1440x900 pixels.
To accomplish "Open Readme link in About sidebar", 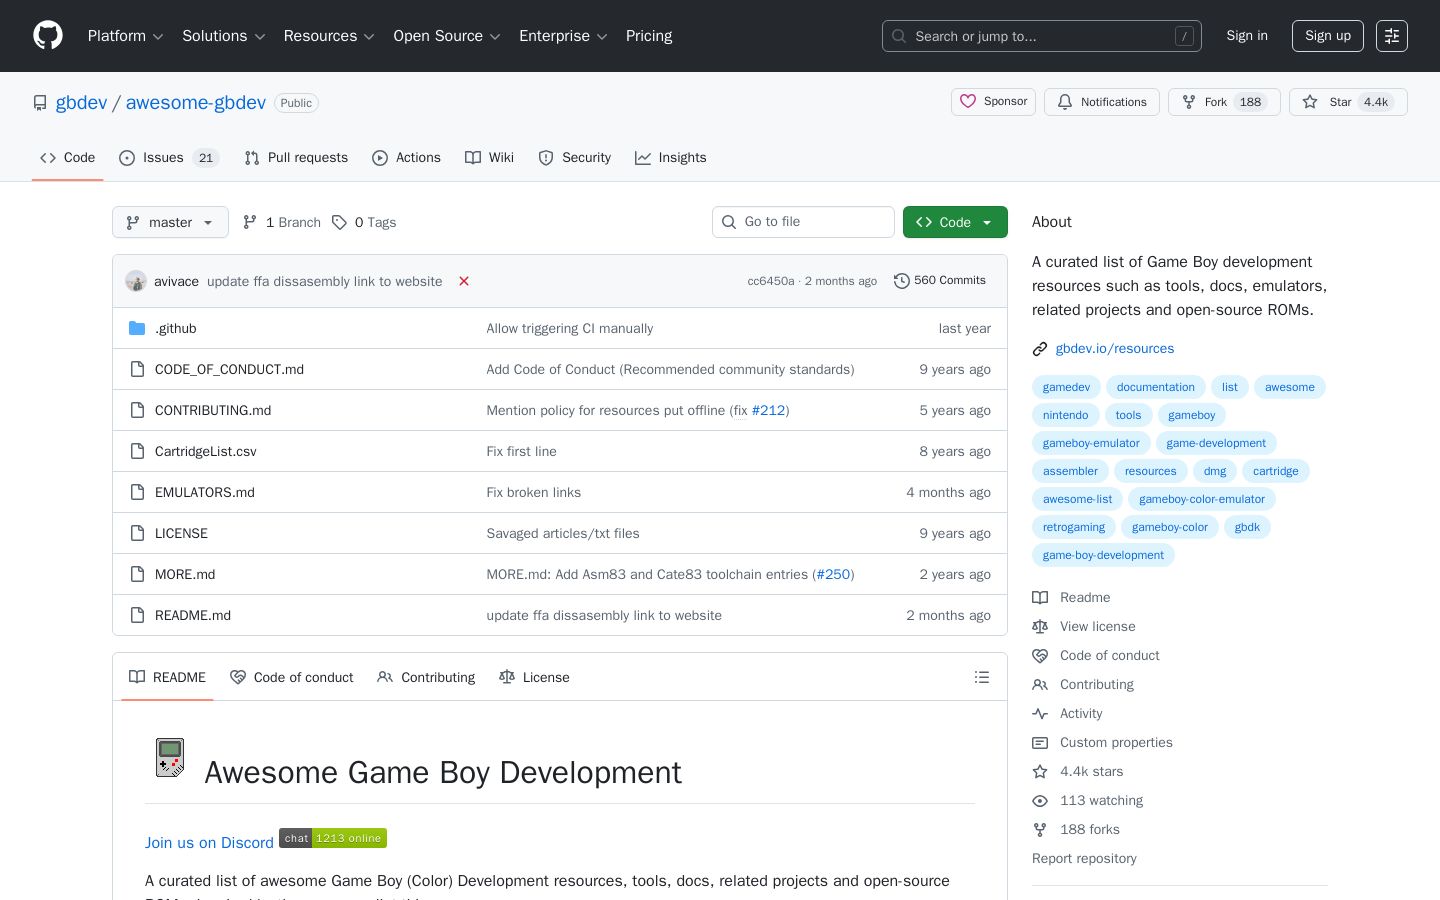I will point(1072,597).
